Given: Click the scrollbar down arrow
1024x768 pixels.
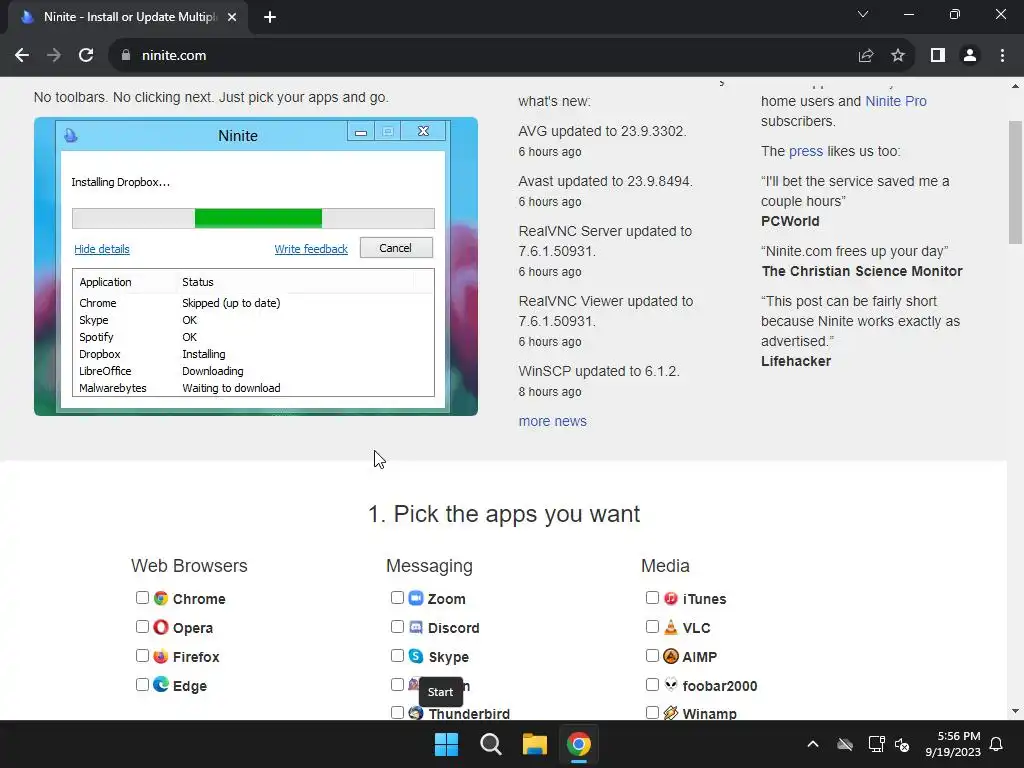Looking at the screenshot, I should pyautogui.click(x=1016, y=711).
